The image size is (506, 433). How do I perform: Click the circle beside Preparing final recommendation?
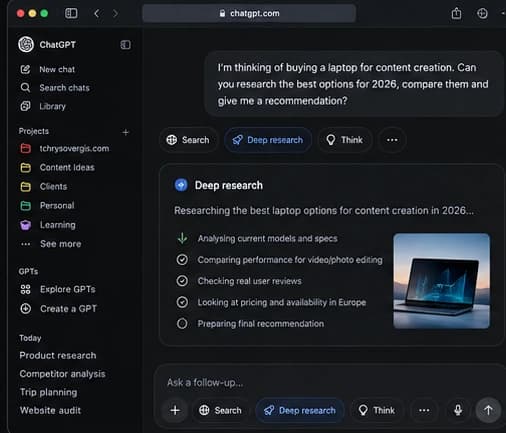182,324
